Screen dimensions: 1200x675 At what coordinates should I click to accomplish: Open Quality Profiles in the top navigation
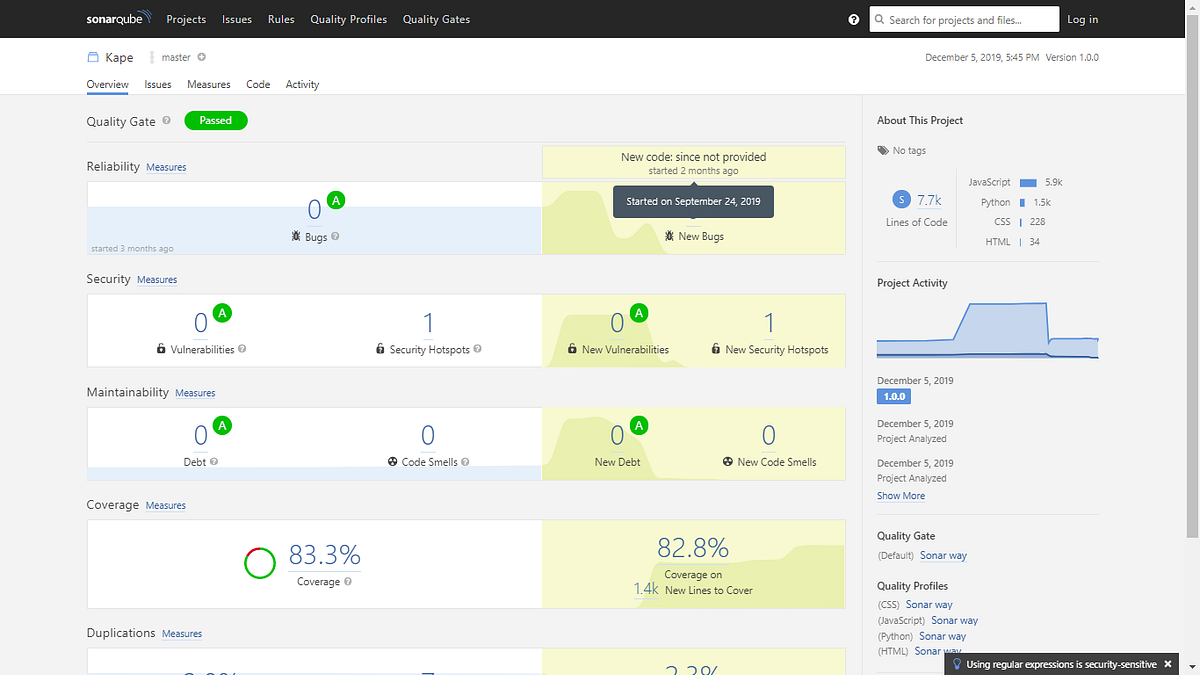coord(348,19)
